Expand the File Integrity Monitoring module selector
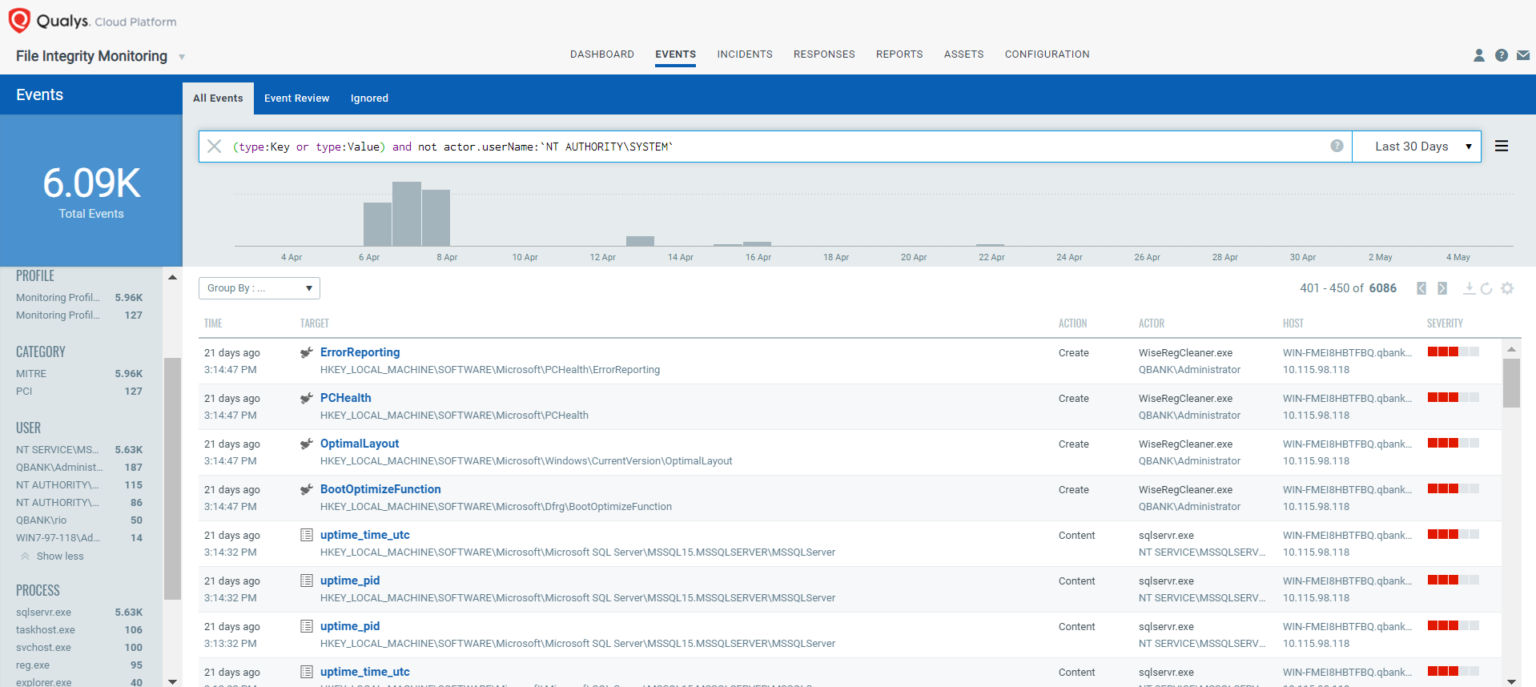1536x687 pixels. coord(181,57)
